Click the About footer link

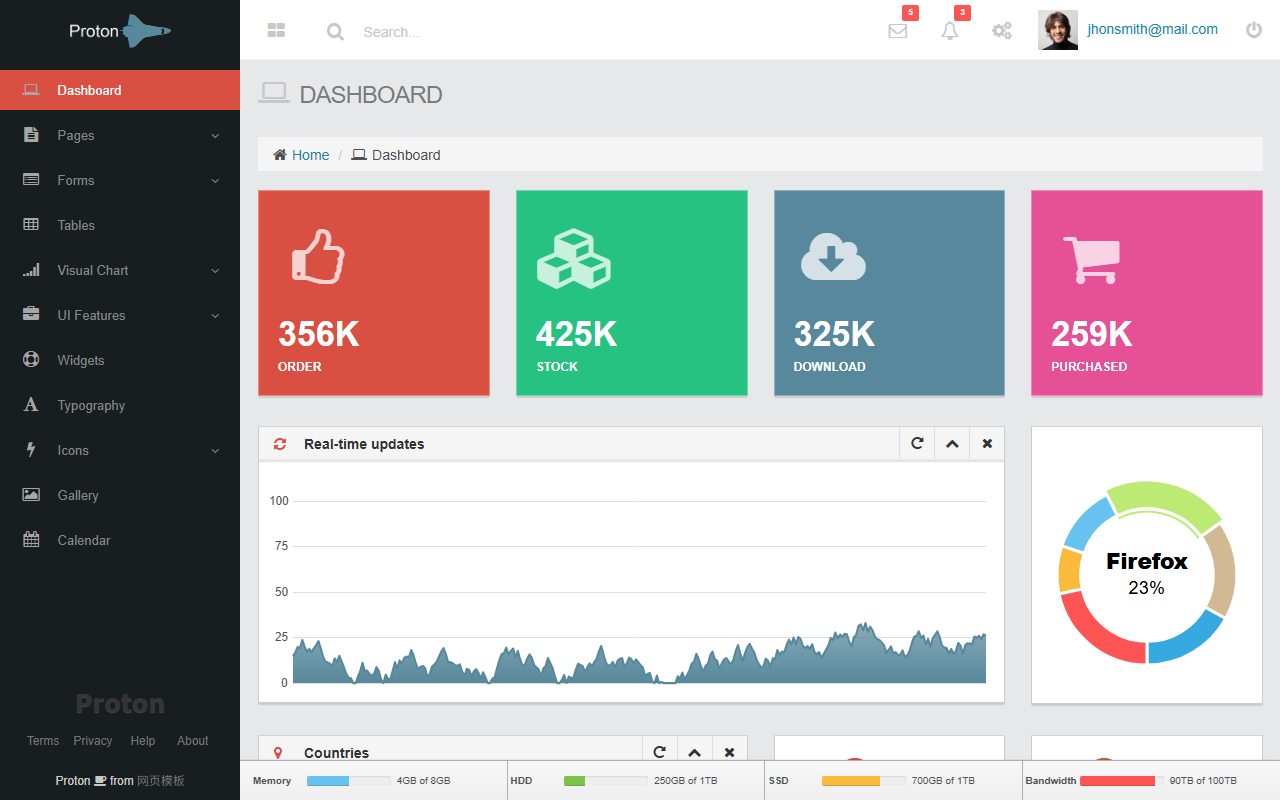click(193, 741)
